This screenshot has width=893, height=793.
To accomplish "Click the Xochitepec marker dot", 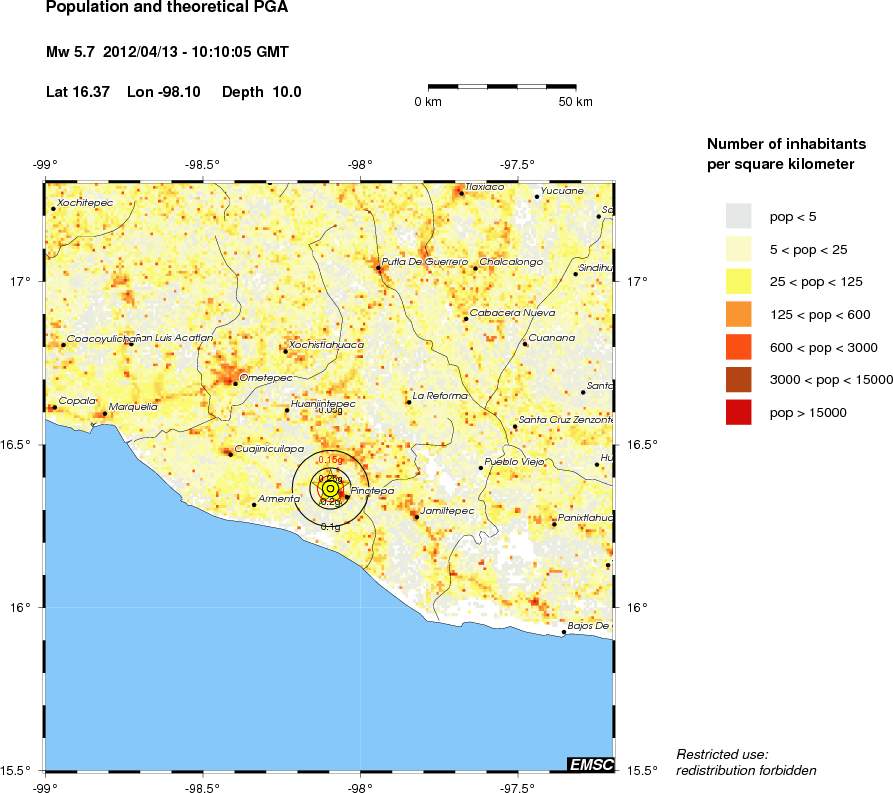I will [x=53, y=209].
